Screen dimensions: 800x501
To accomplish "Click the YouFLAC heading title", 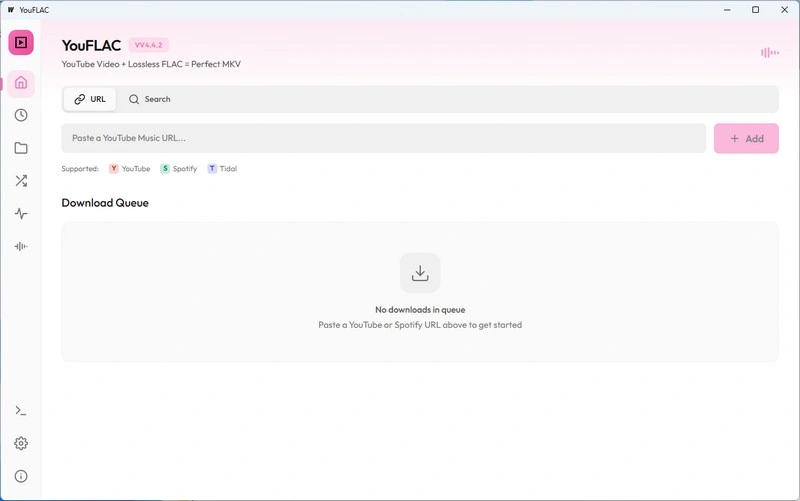I will pyautogui.click(x=91, y=45).
